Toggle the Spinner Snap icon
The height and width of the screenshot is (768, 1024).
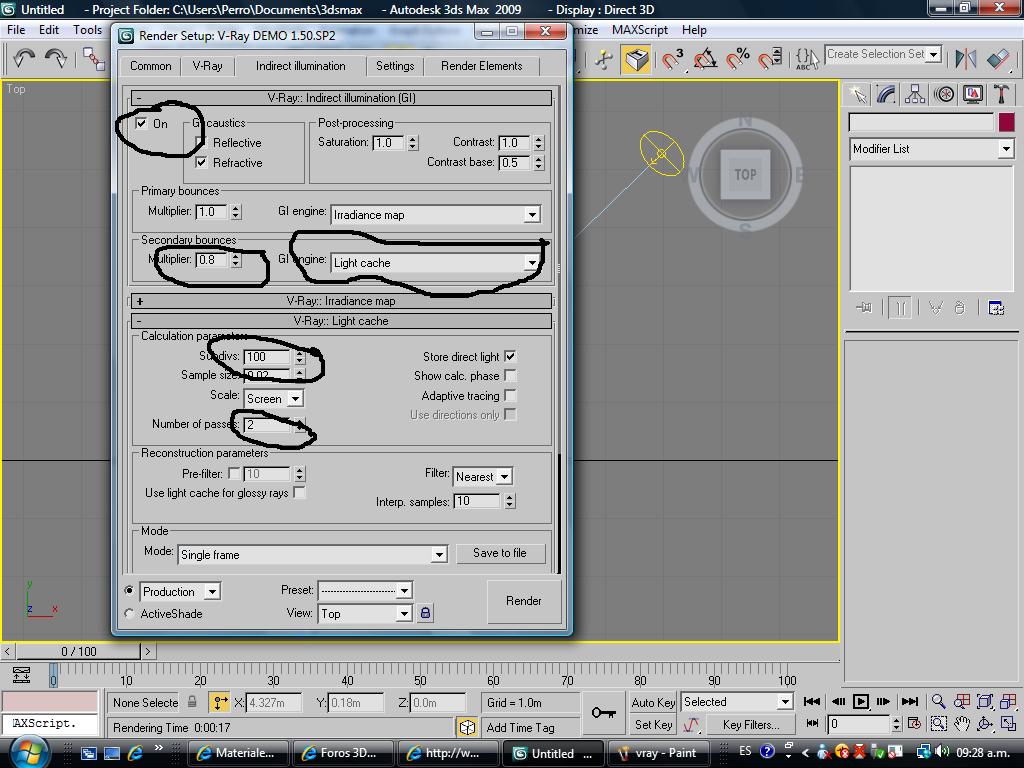click(x=770, y=59)
